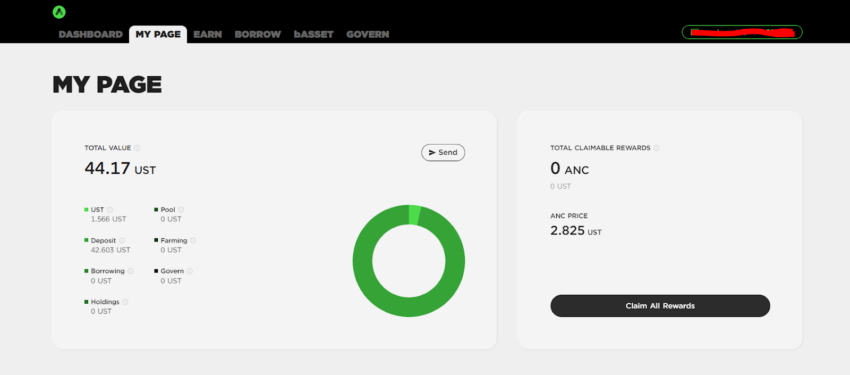The width and height of the screenshot is (850, 375).
Task: Go to the BORROW tab
Action: (257, 34)
